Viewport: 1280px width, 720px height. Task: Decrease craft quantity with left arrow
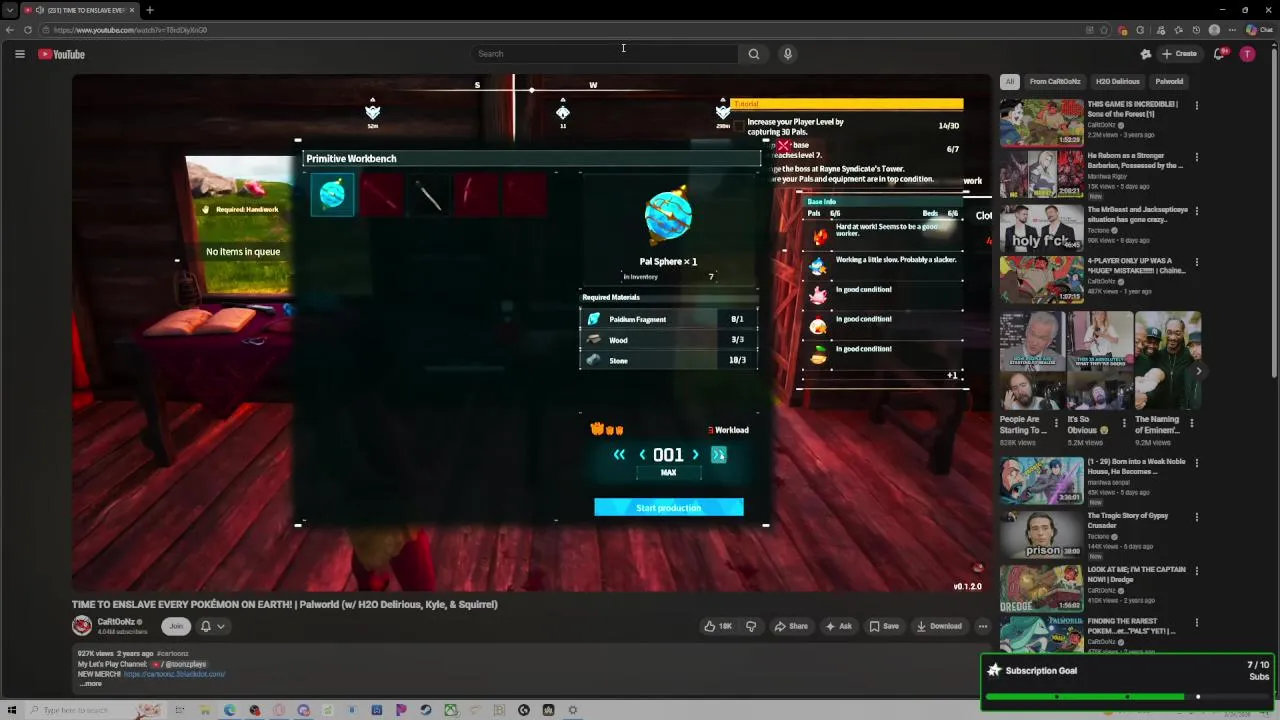coord(642,455)
